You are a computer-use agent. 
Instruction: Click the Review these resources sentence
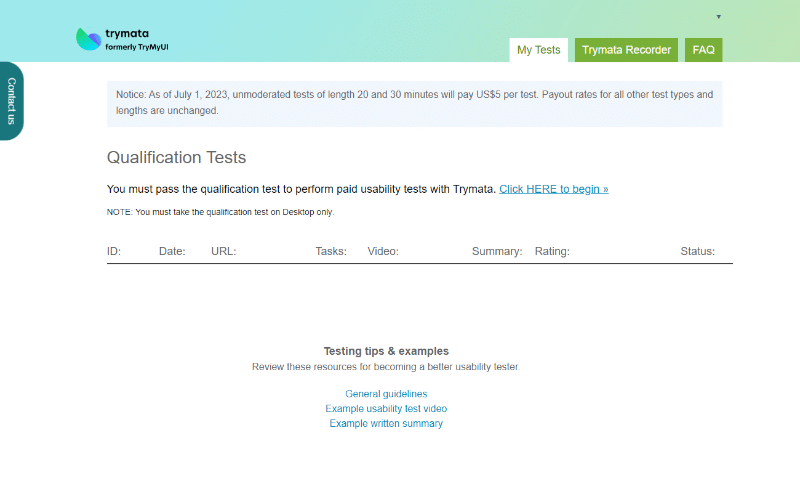tap(386, 367)
